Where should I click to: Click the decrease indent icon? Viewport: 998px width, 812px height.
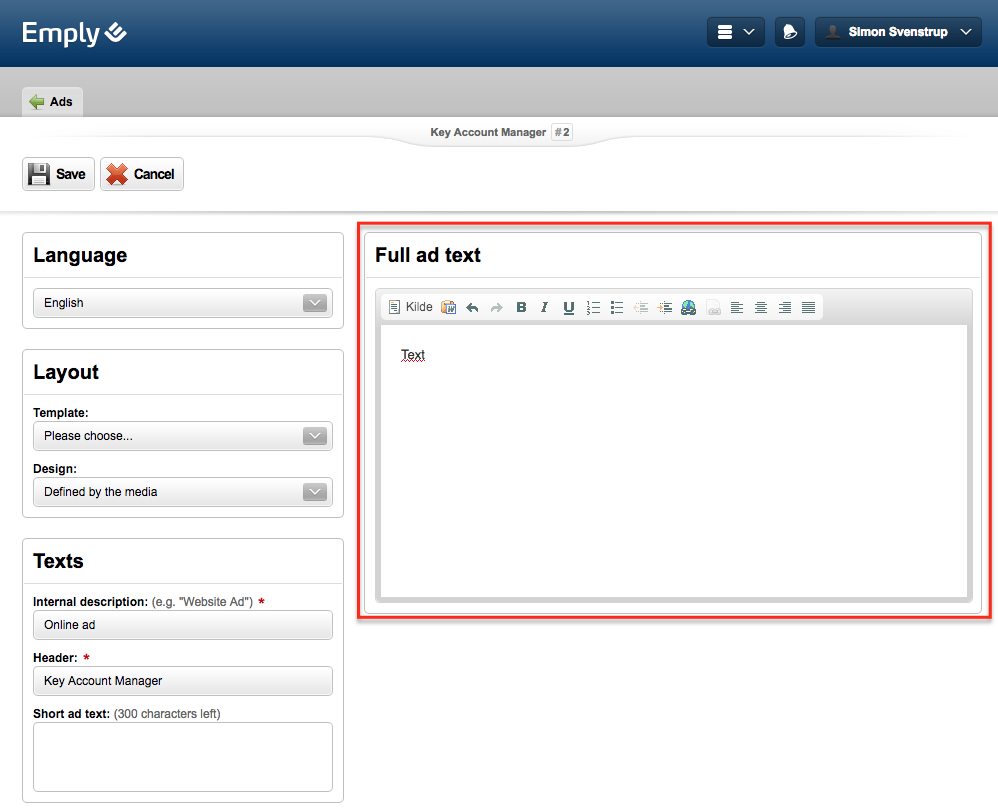tap(641, 307)
